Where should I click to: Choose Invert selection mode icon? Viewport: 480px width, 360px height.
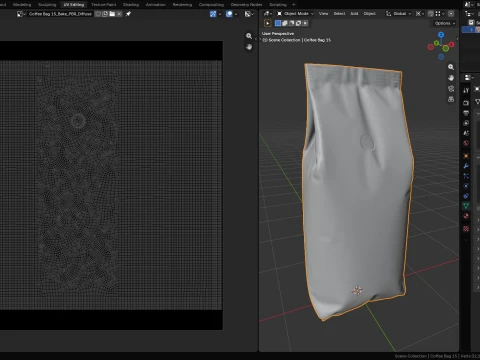pos(298,23)
